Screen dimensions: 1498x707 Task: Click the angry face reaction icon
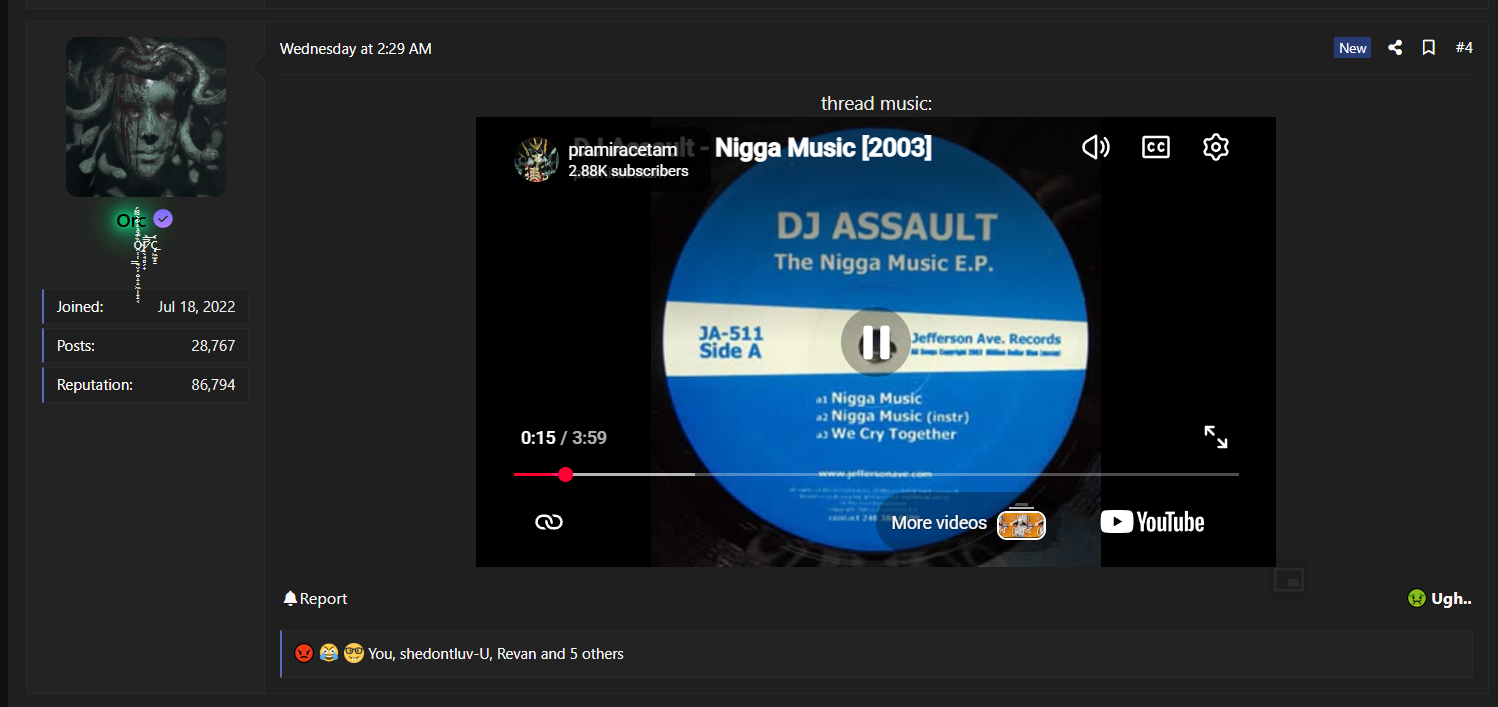click(x=304, y=653)
